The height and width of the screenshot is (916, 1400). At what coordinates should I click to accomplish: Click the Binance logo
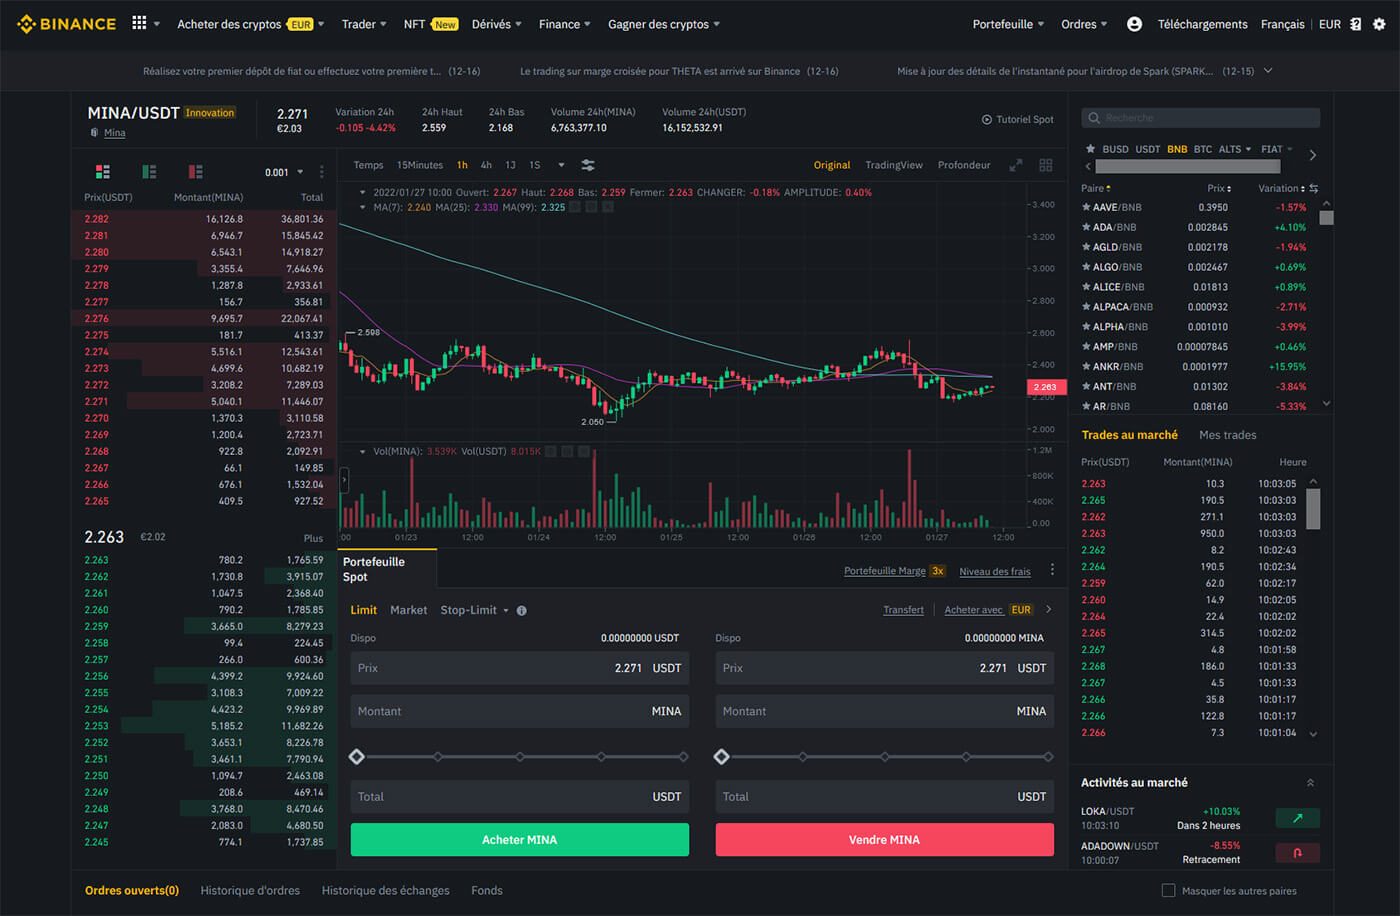point(66,24)
